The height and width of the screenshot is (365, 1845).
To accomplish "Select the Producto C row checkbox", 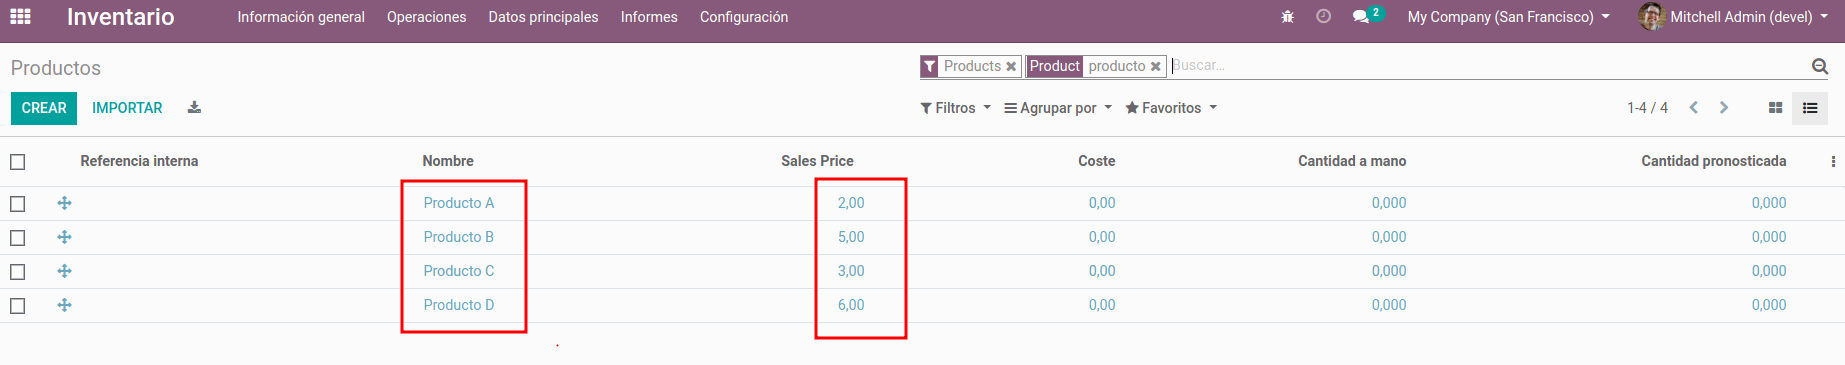I will click(18, 272).
